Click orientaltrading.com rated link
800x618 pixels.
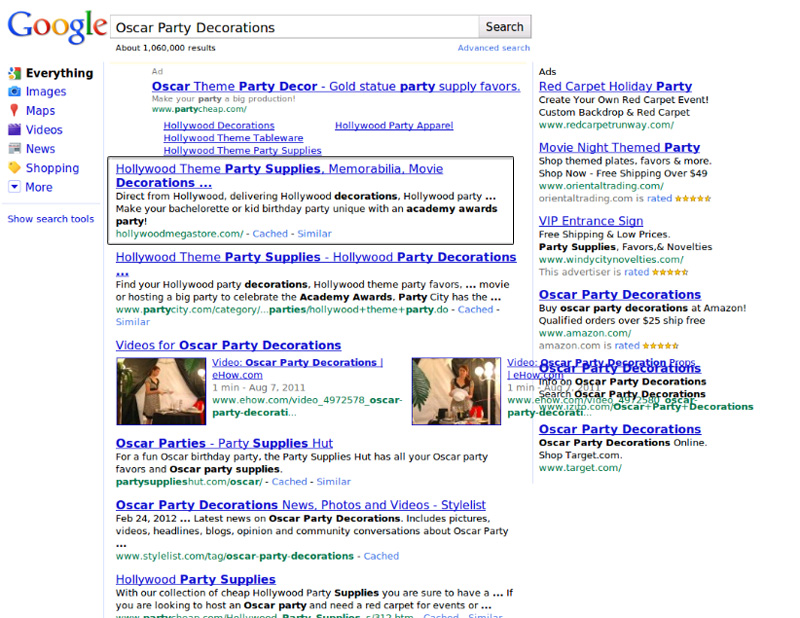pos(659,199)
